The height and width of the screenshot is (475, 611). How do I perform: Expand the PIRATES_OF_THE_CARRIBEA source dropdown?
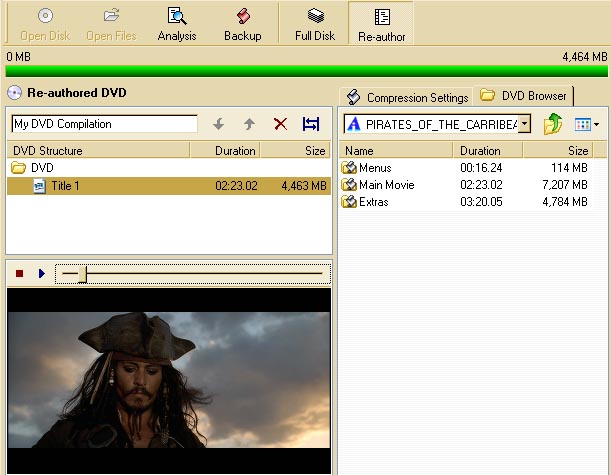[x=524, y=124]
